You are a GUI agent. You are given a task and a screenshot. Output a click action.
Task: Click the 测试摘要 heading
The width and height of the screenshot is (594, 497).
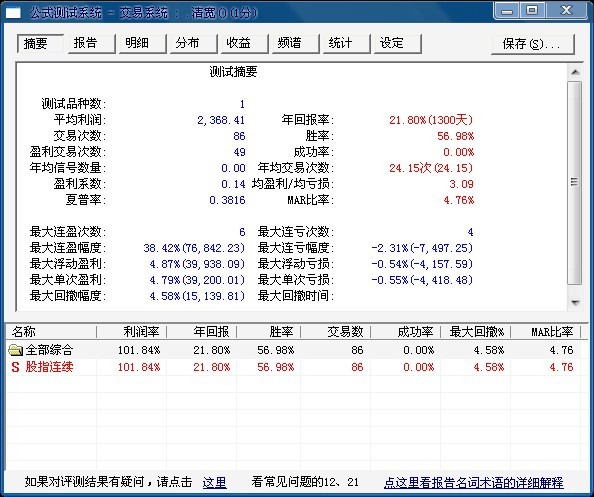[233, 71]
